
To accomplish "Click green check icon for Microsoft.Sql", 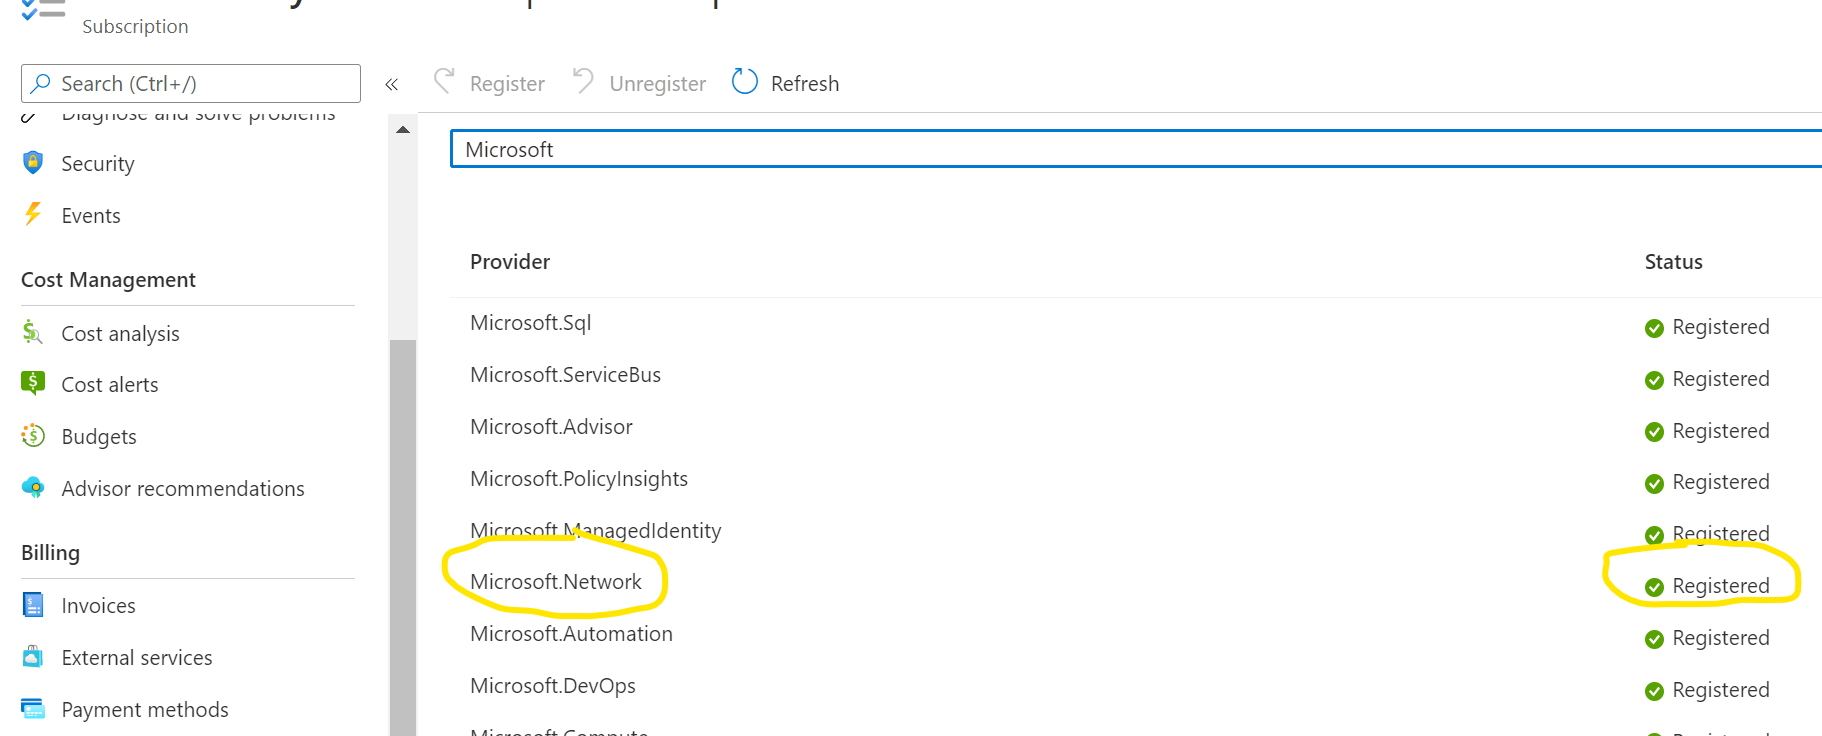I will [x=1654, y=328].
